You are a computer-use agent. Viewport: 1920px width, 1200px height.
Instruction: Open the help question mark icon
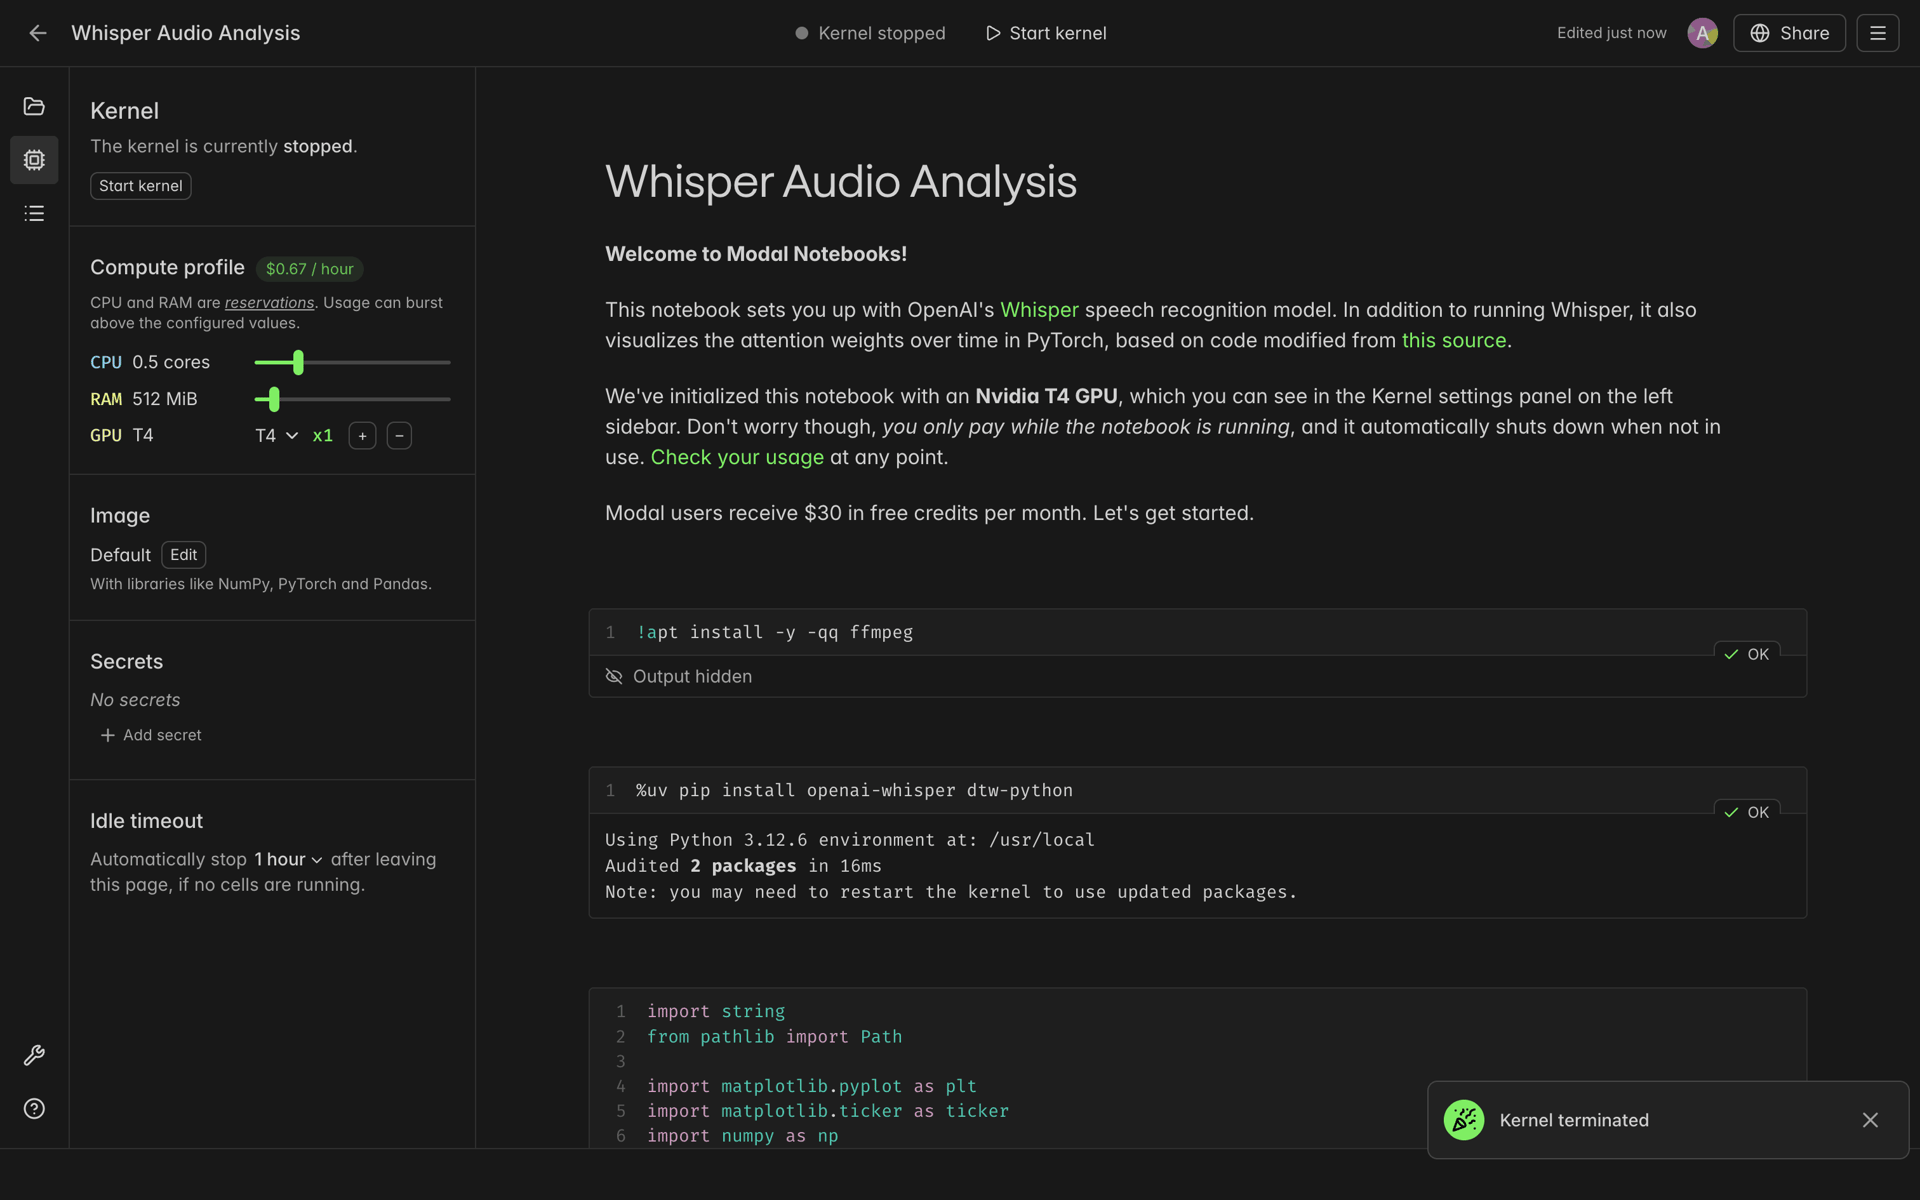(34, 1108)
